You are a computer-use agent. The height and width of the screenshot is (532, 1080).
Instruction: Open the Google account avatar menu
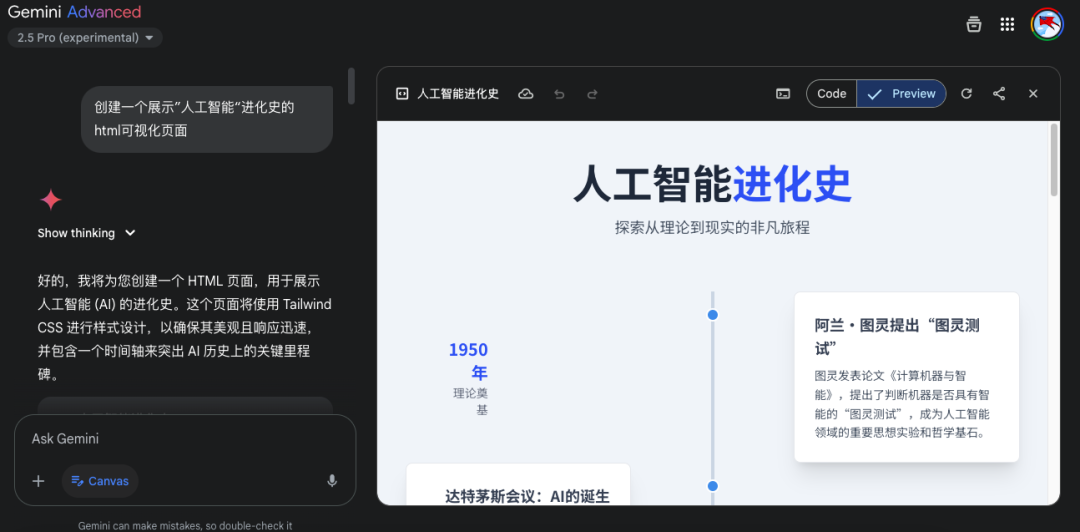[x=1046, y=24]
